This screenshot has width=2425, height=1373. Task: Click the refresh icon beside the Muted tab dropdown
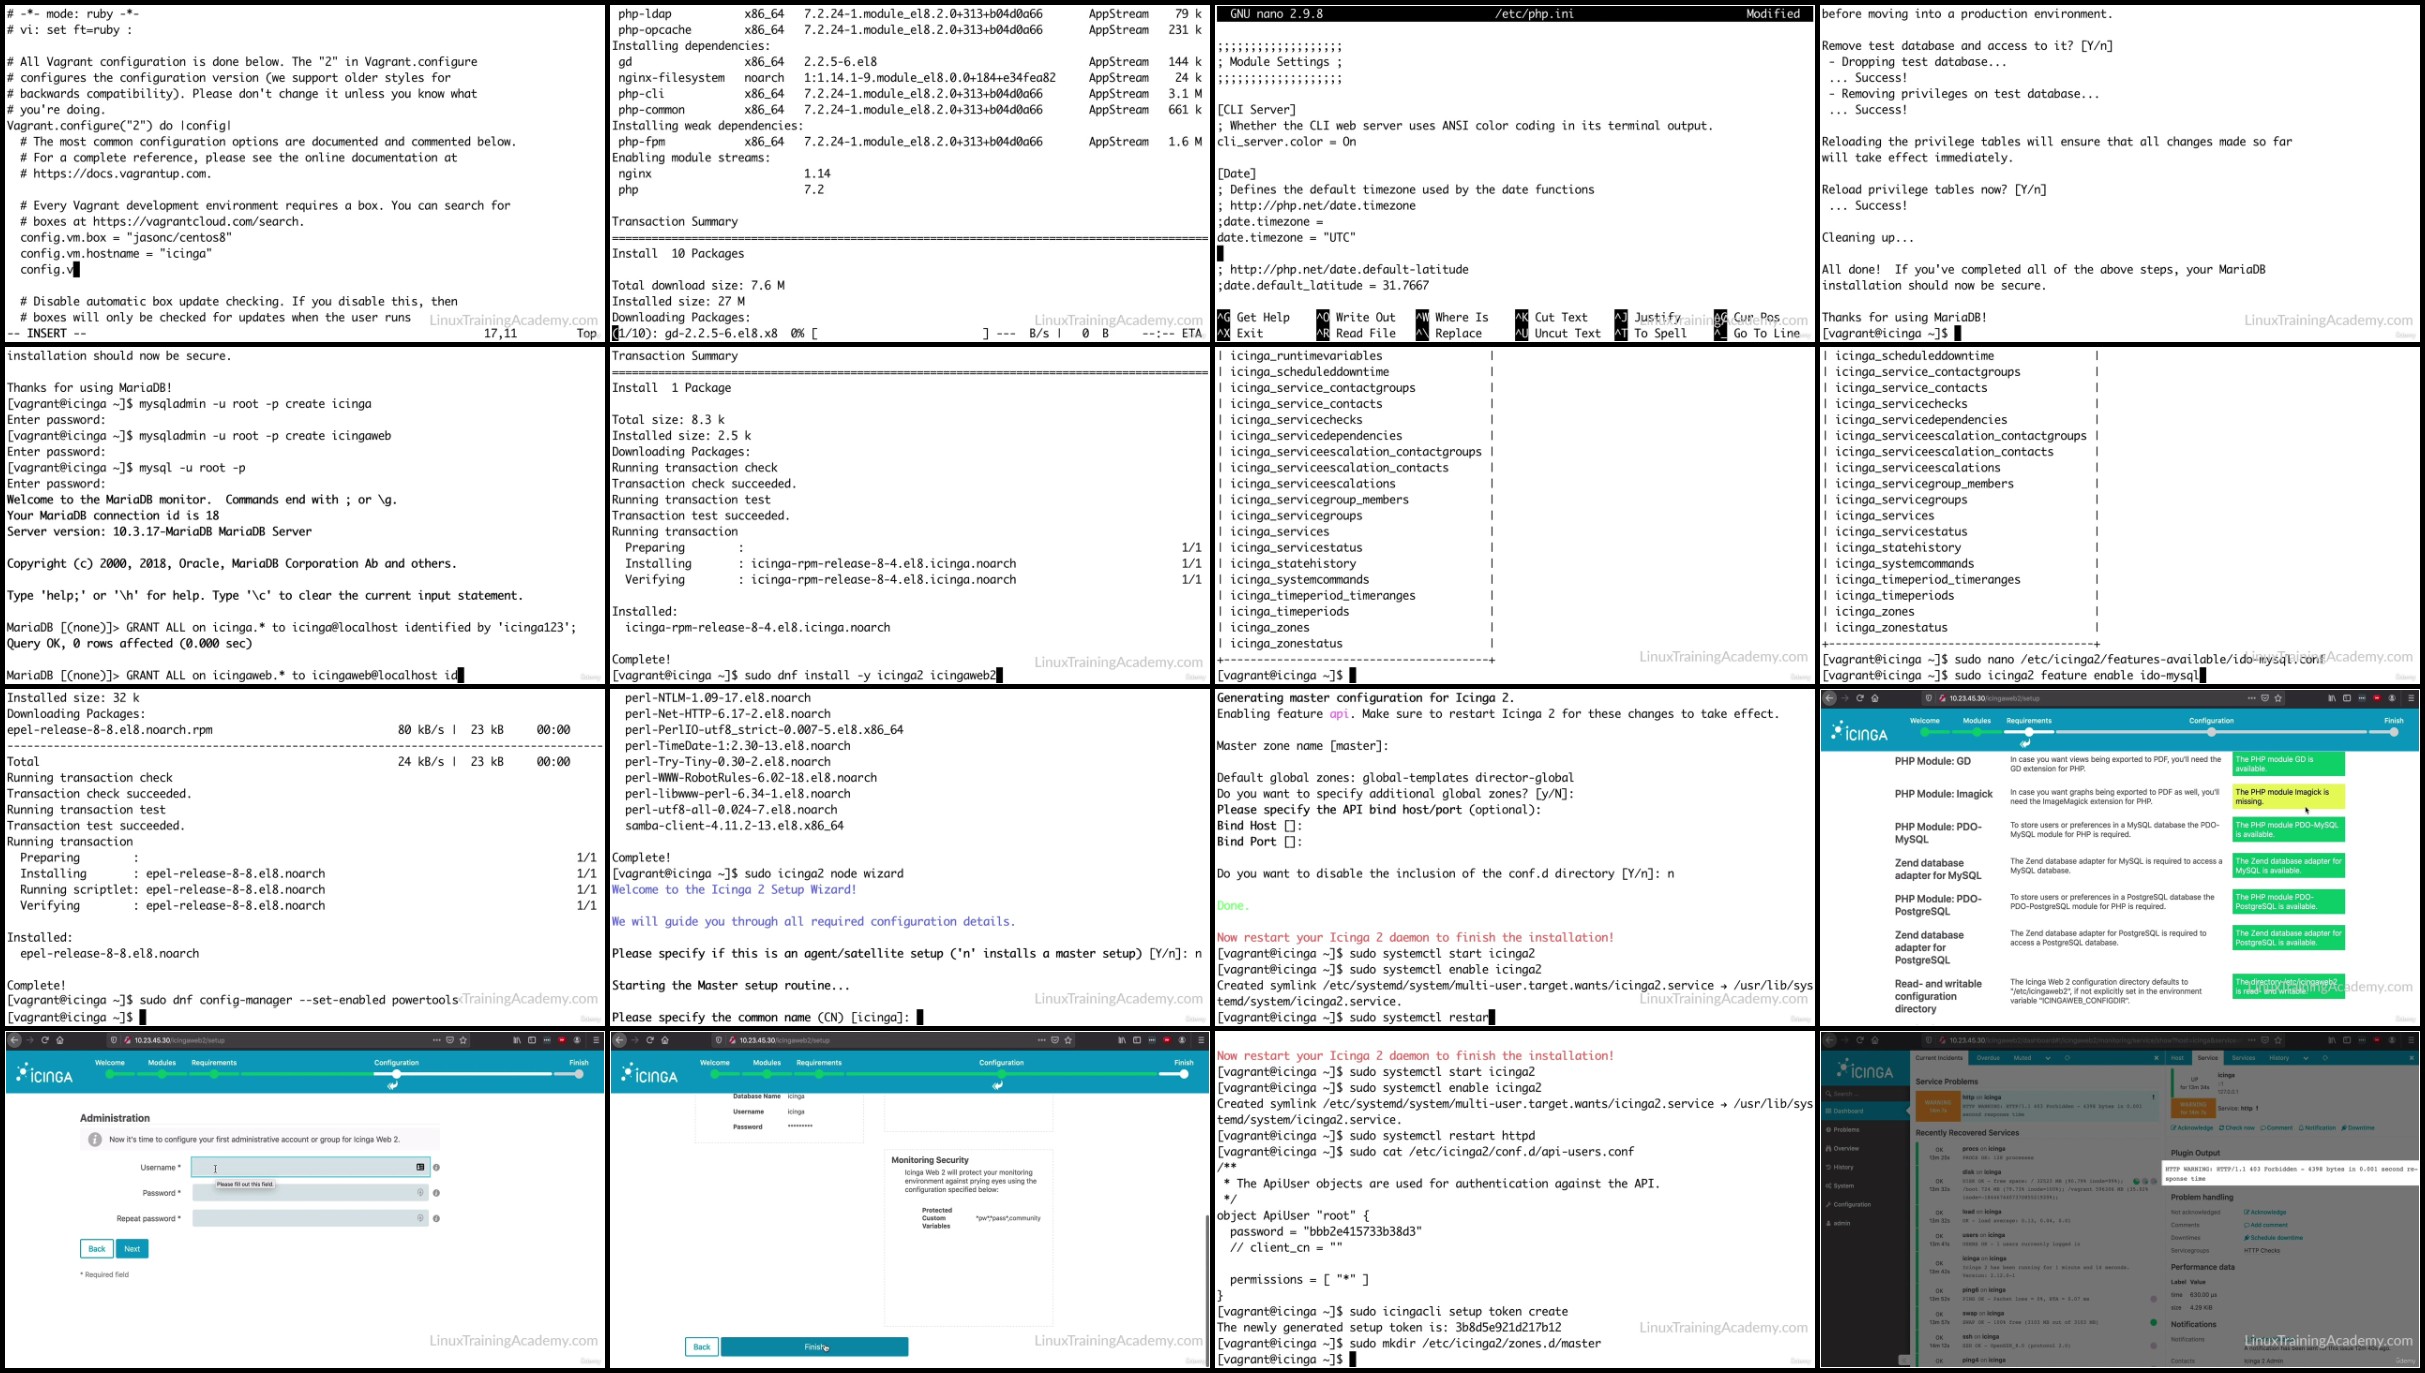(2067, 1058)
